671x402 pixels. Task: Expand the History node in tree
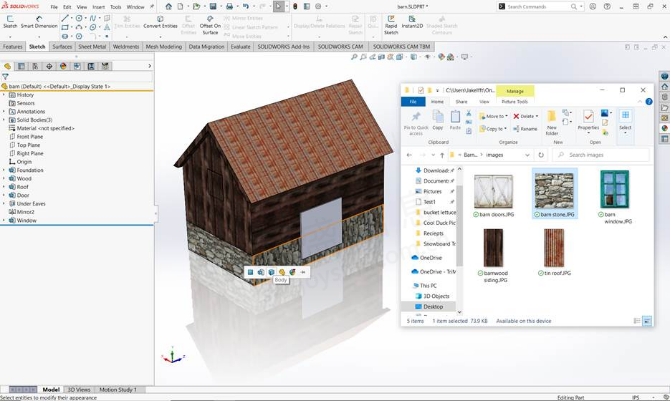5,95
